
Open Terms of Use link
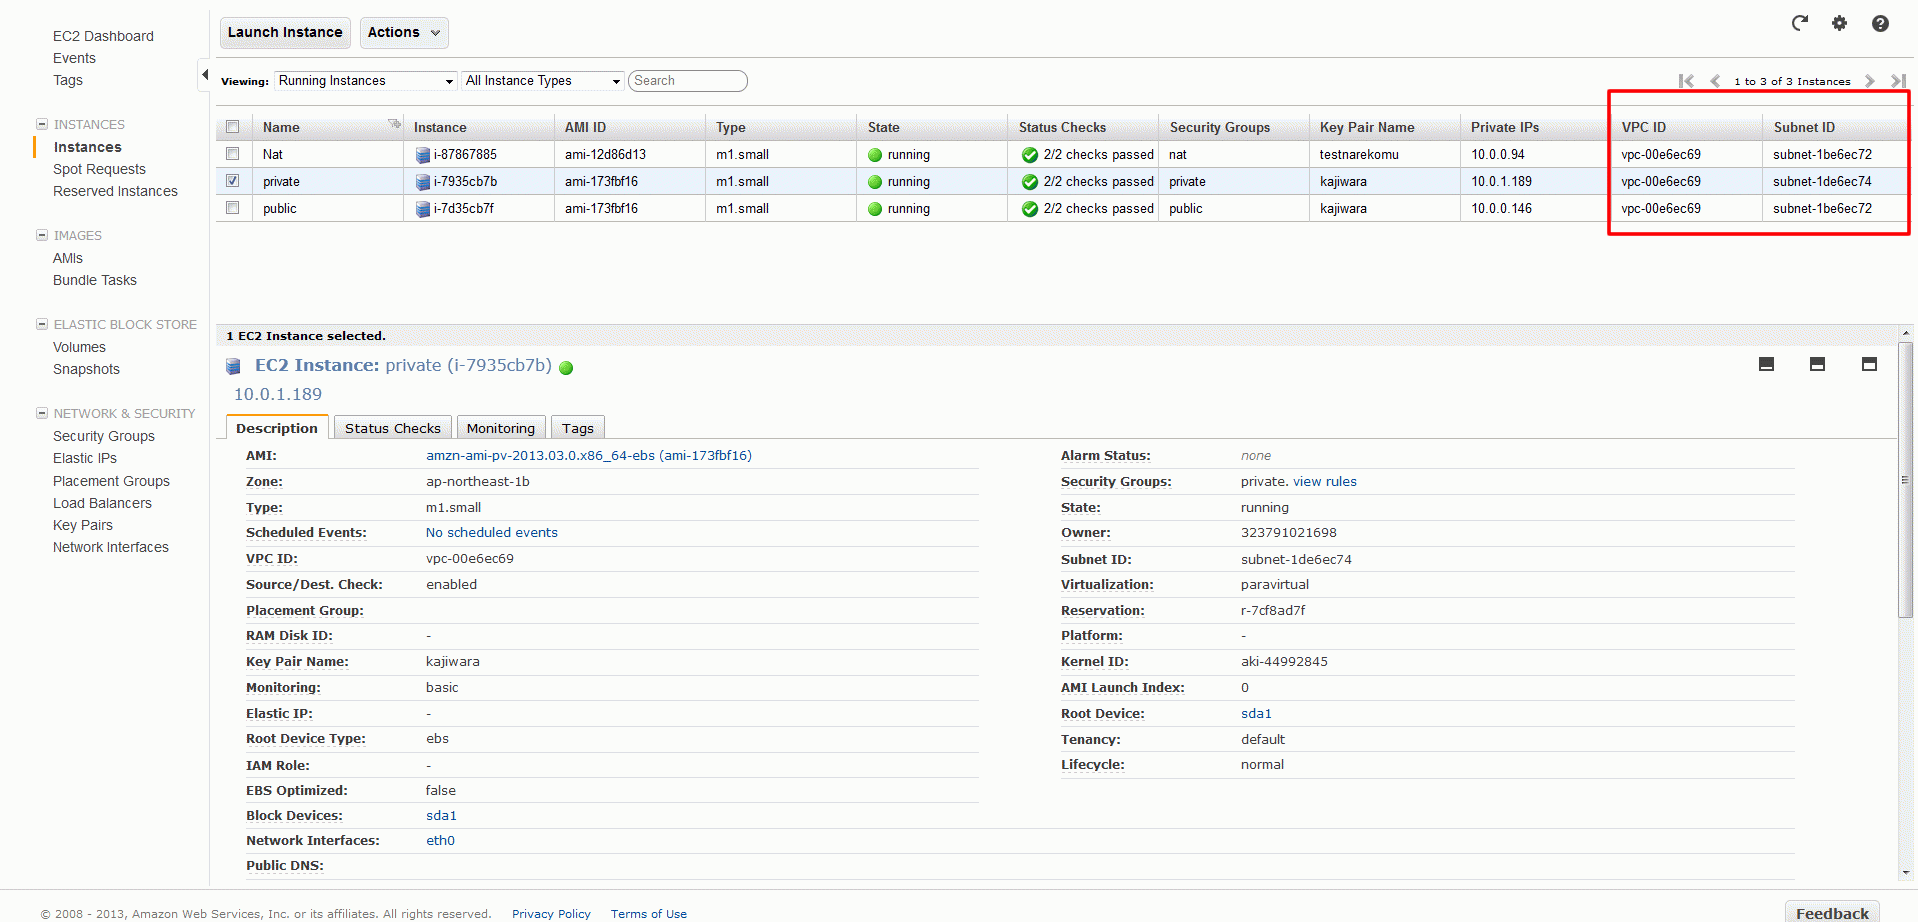(649, 914)
